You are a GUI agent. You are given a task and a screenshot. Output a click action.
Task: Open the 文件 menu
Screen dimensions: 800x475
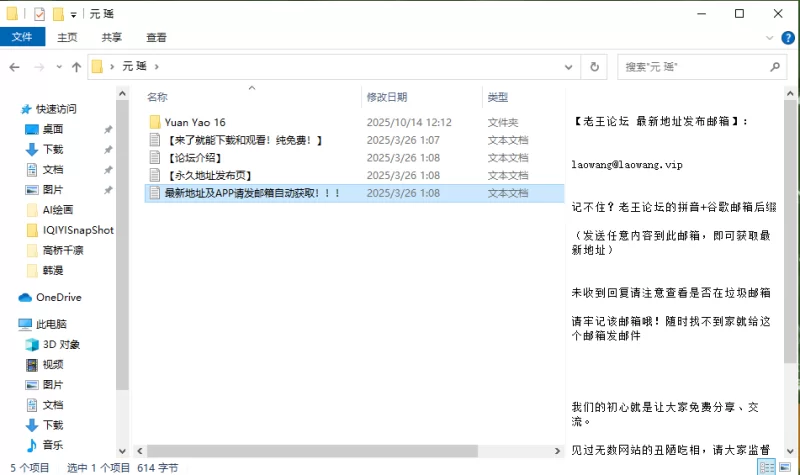[x=22, y=38]
